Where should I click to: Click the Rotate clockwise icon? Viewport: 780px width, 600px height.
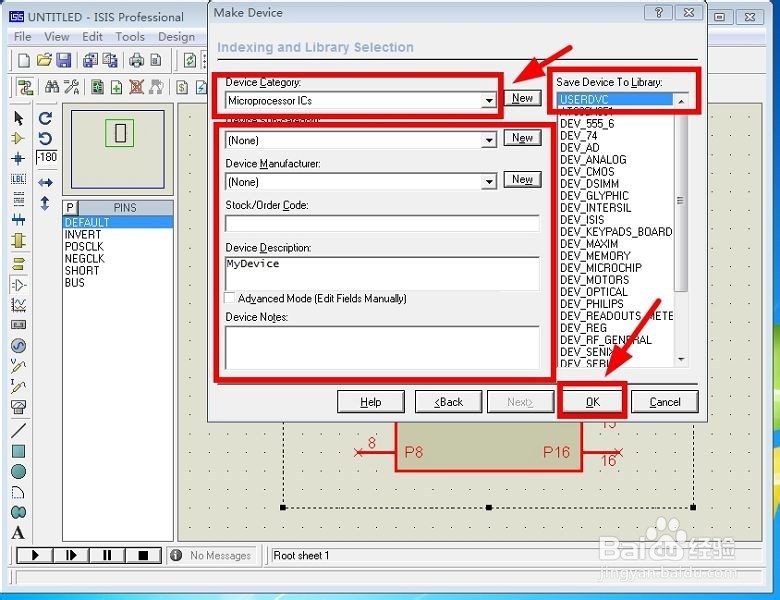(45, 118)
